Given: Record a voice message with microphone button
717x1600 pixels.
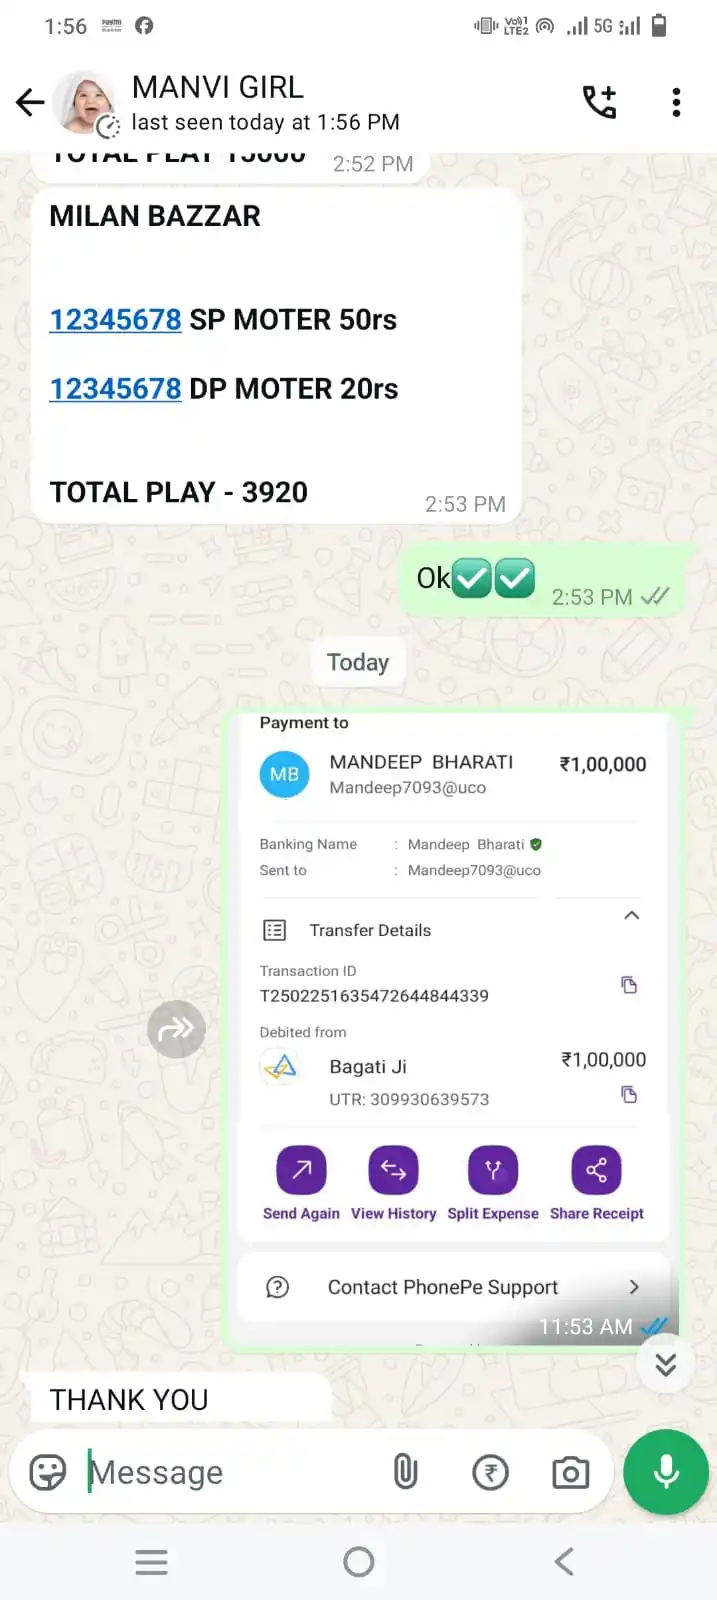Looking at the screenshot, I should (x=666, y=1472).
